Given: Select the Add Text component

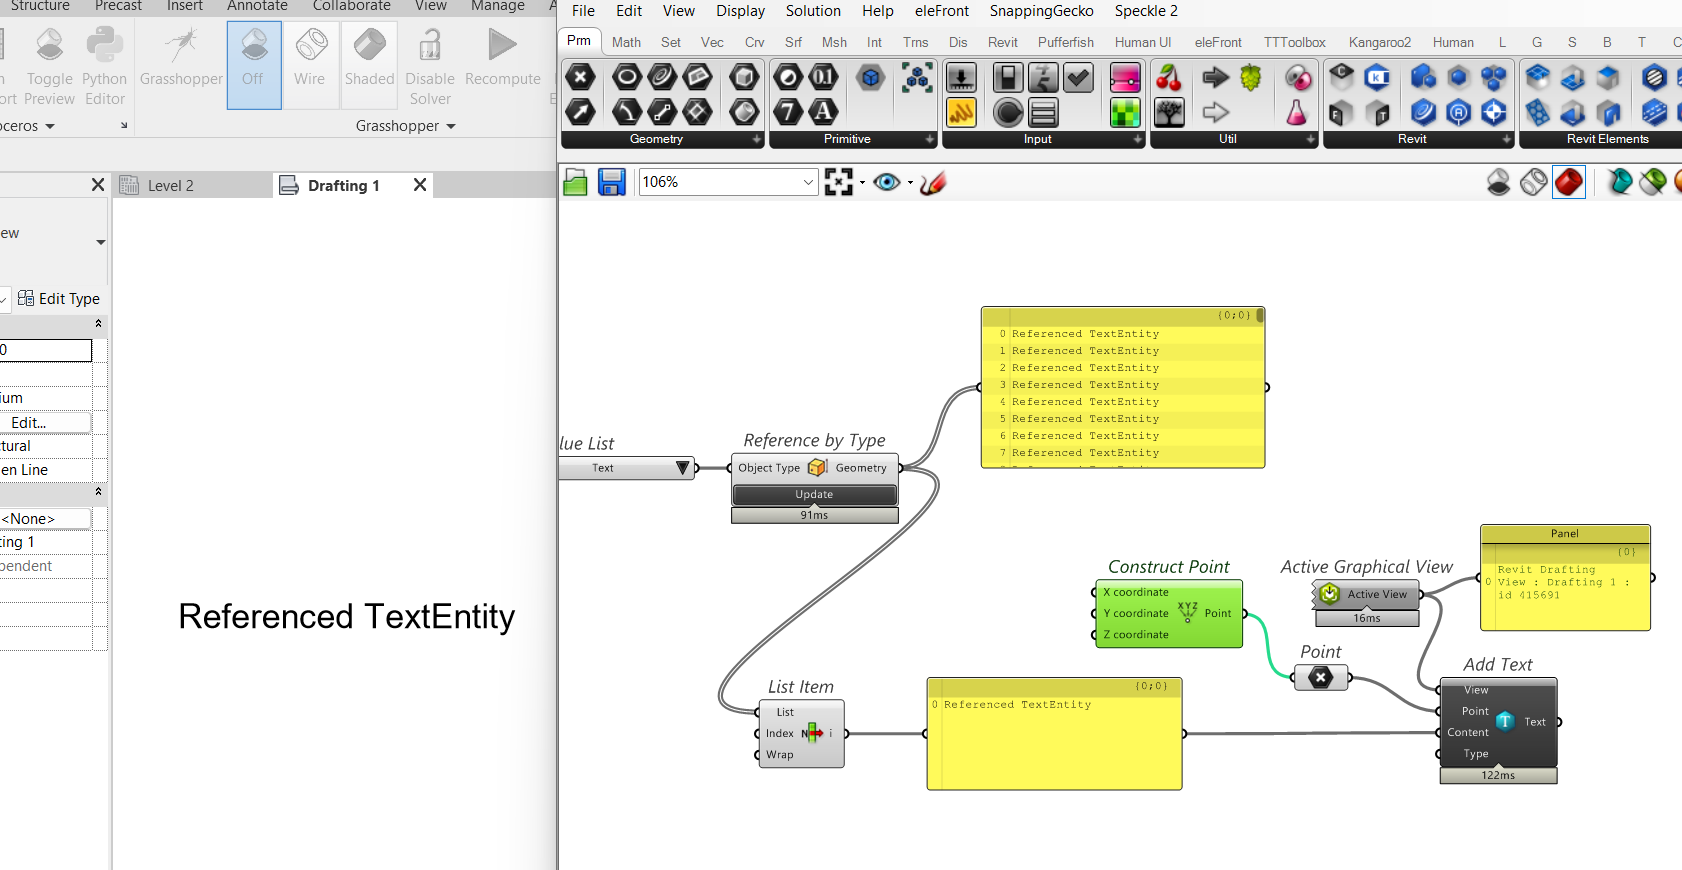Looking at the screenshot, I should tap(1498, 722).
